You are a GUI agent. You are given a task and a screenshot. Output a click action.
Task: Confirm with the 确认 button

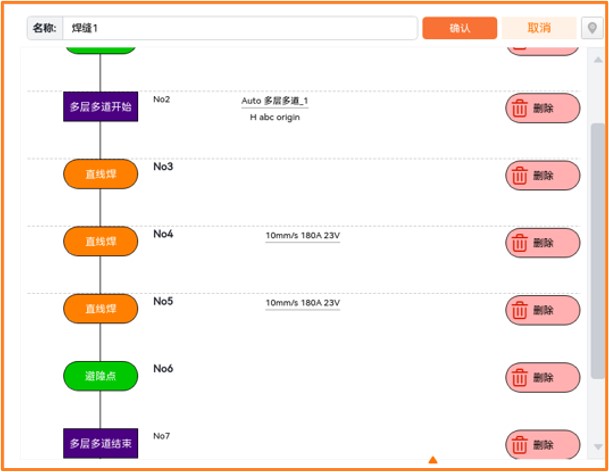point(459,28)
